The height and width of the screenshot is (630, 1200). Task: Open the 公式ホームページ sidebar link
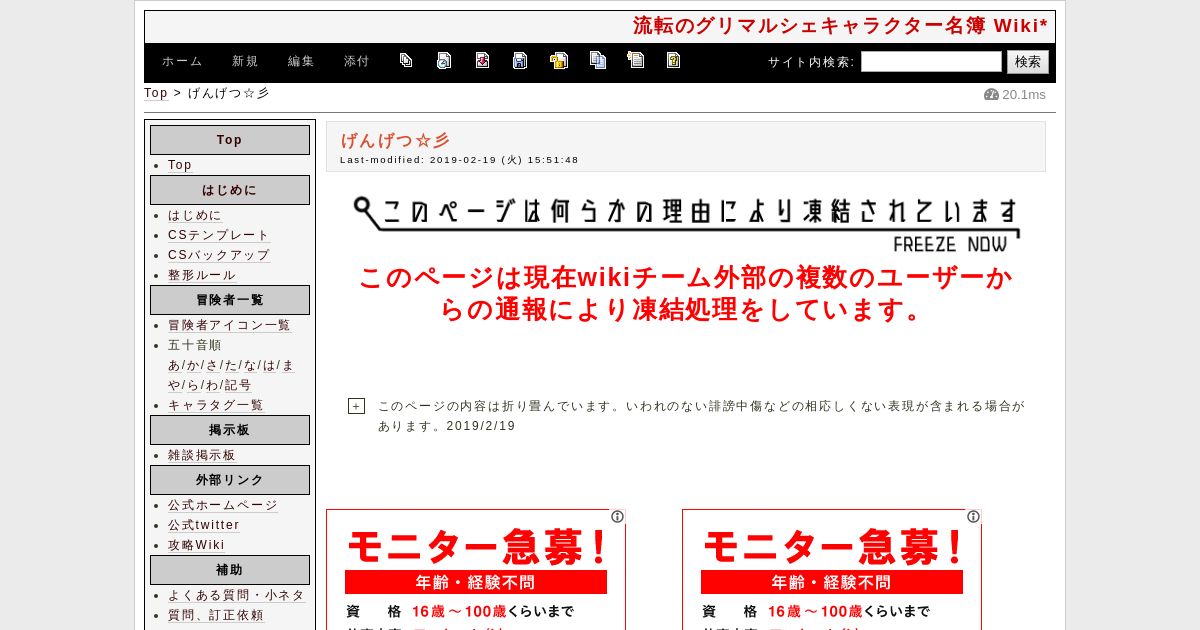[223, 505]
